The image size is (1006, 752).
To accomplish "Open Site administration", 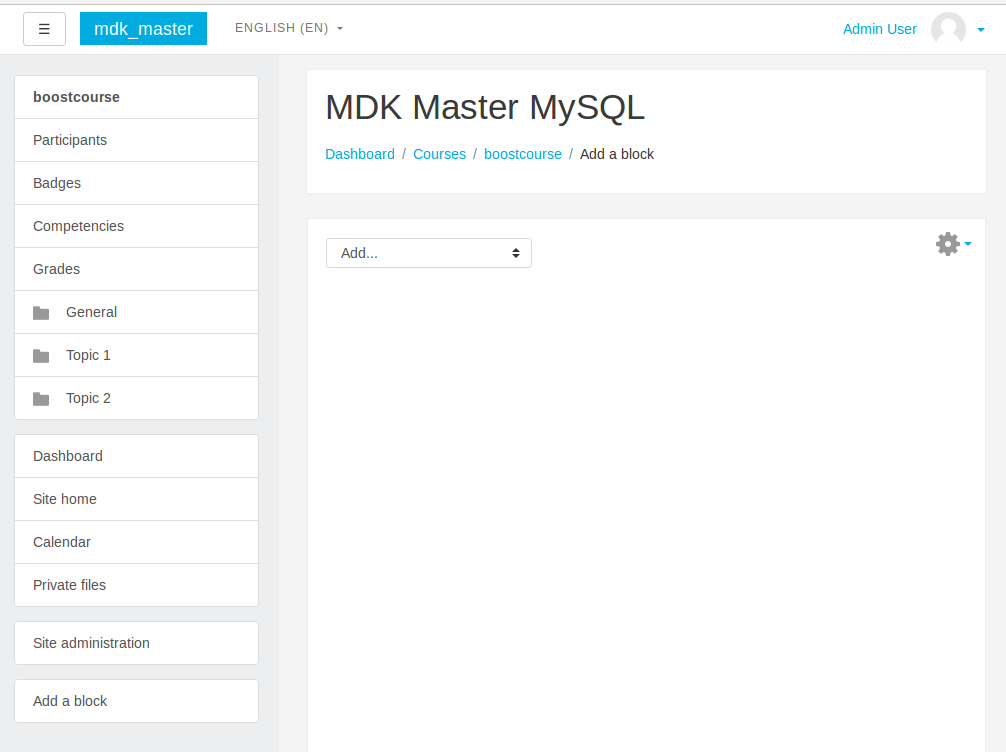I will (x=137, y=643).
